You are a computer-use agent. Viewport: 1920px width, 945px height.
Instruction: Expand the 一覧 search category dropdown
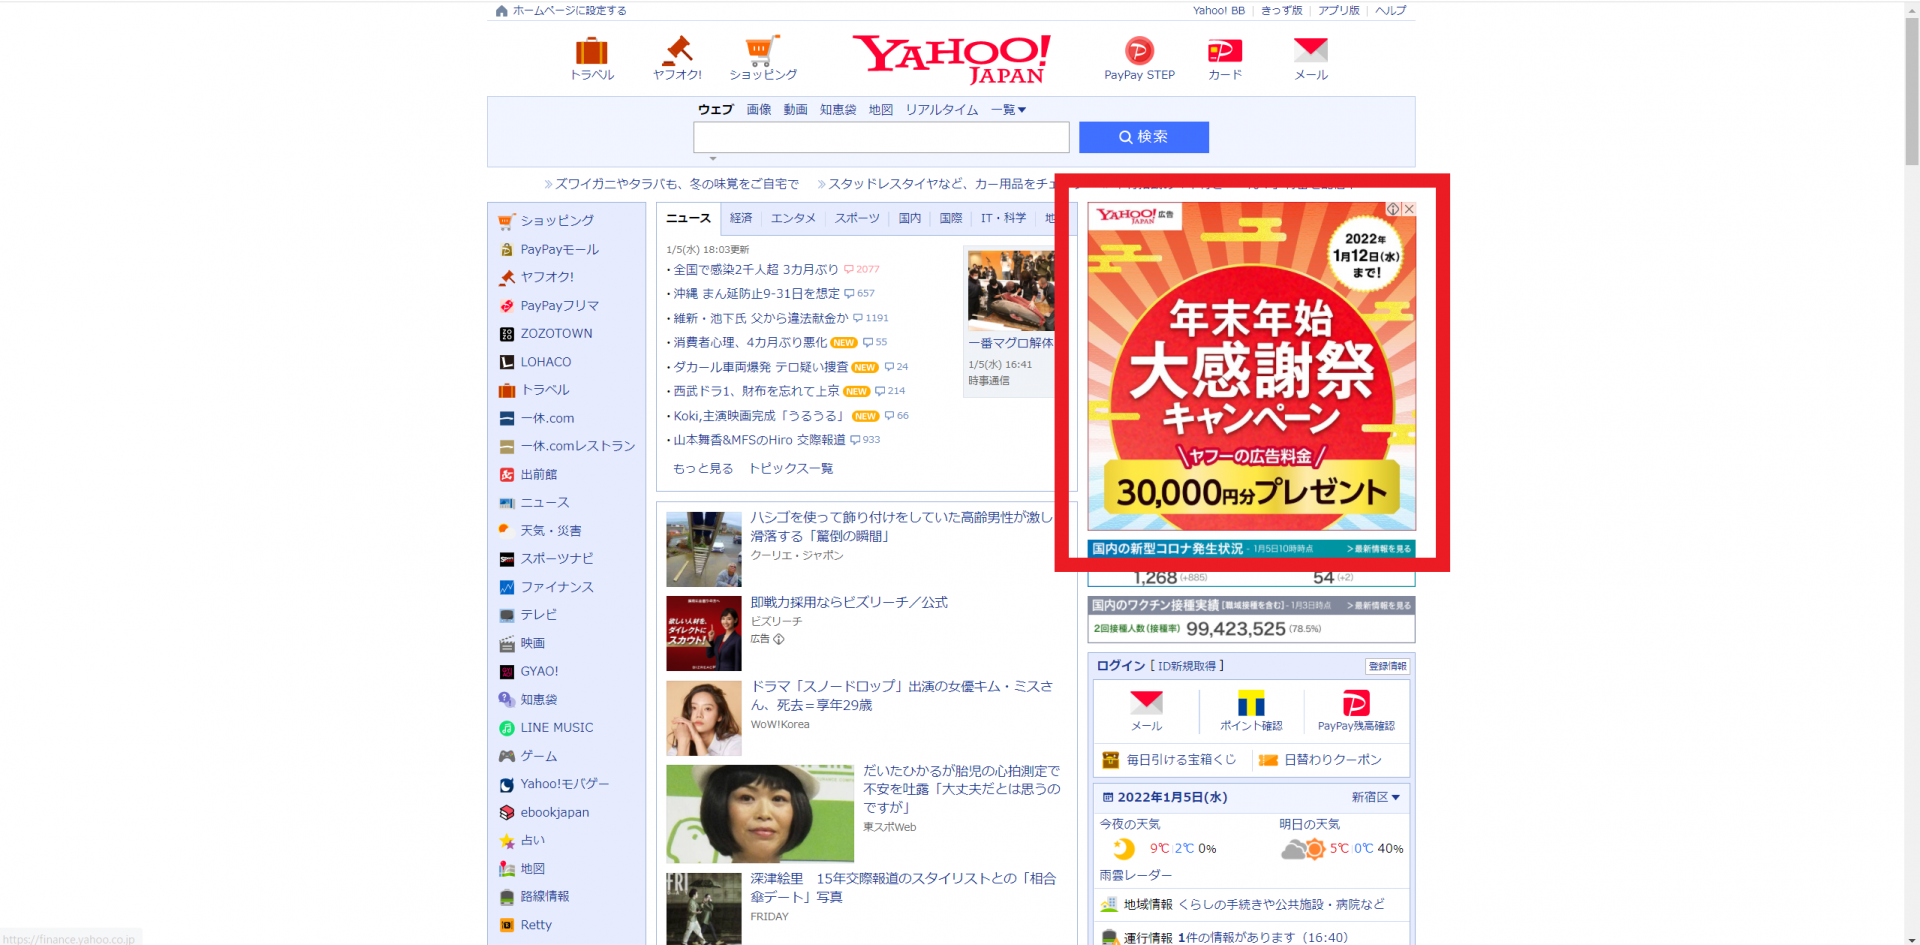pos(1008,110)
